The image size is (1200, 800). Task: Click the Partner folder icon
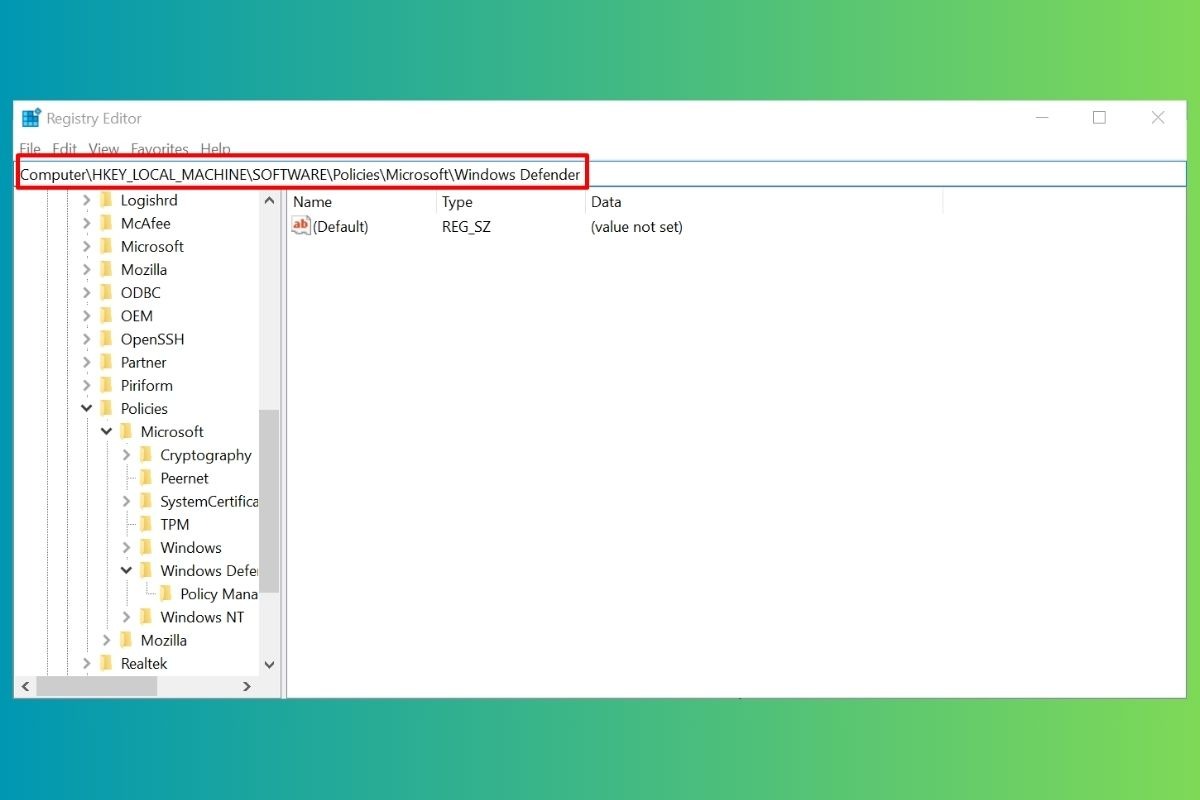(106, 362)
